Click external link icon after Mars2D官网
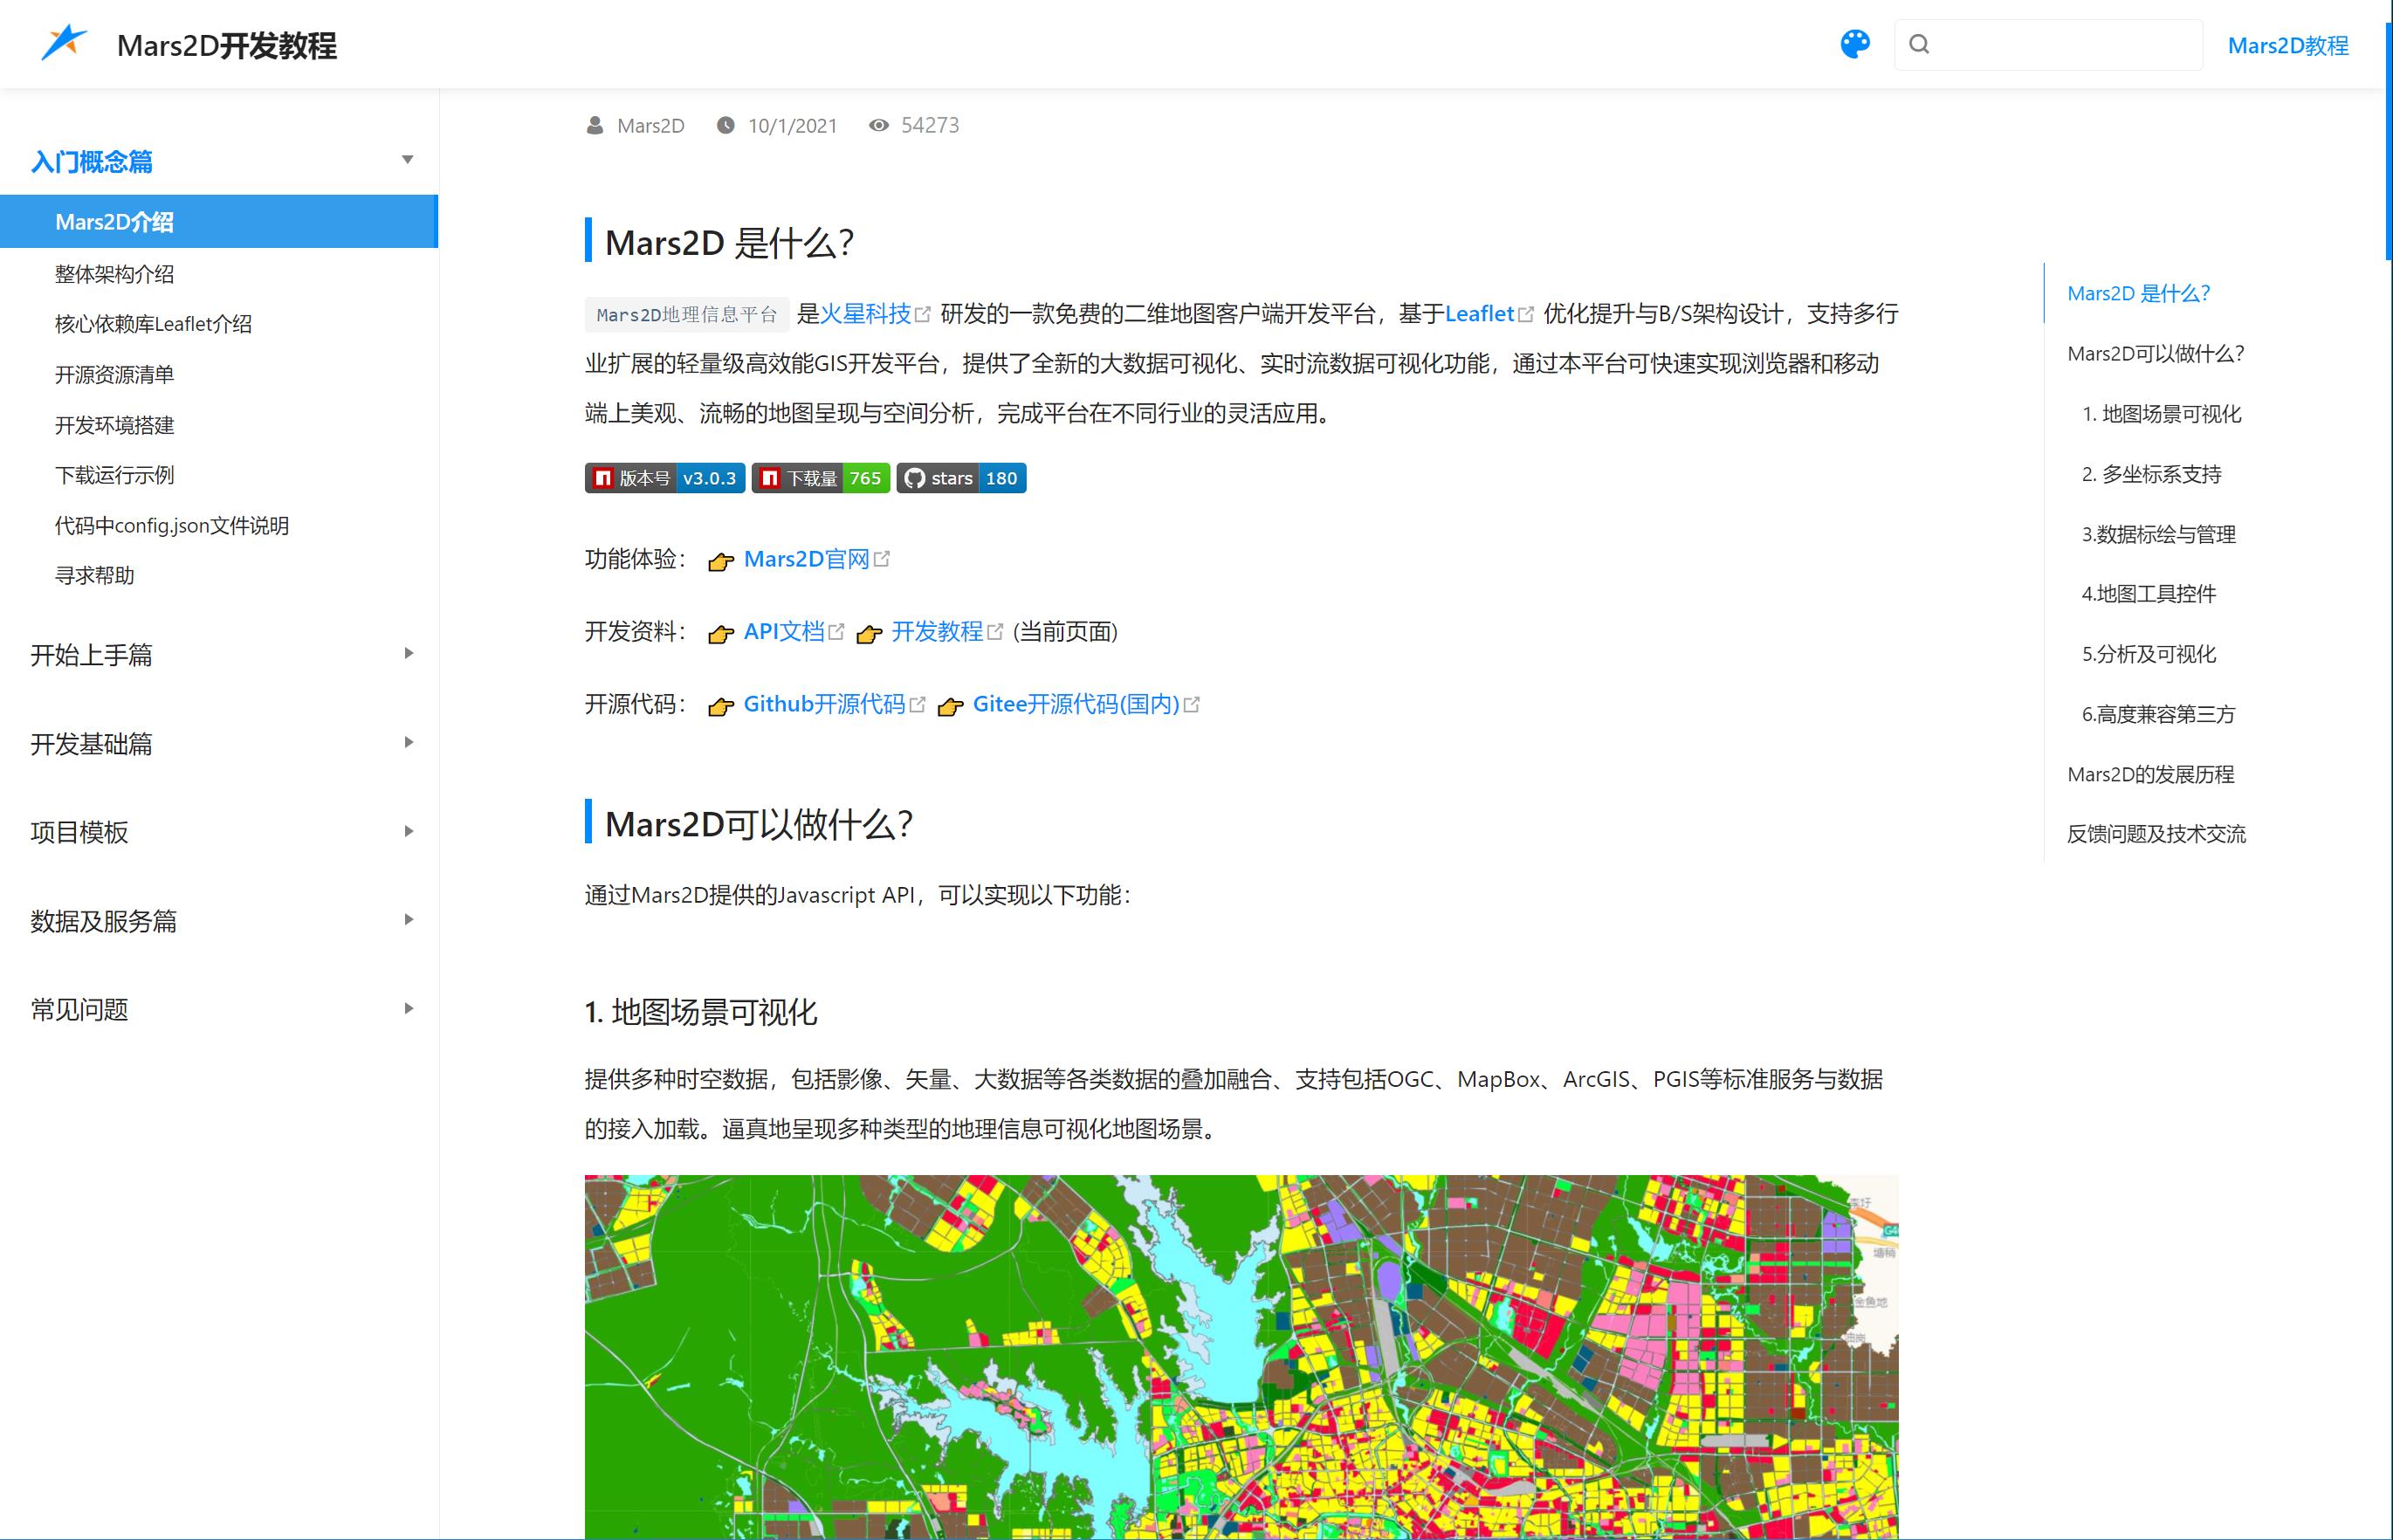The image size is (2393, 1540). (x=881, y=559)
